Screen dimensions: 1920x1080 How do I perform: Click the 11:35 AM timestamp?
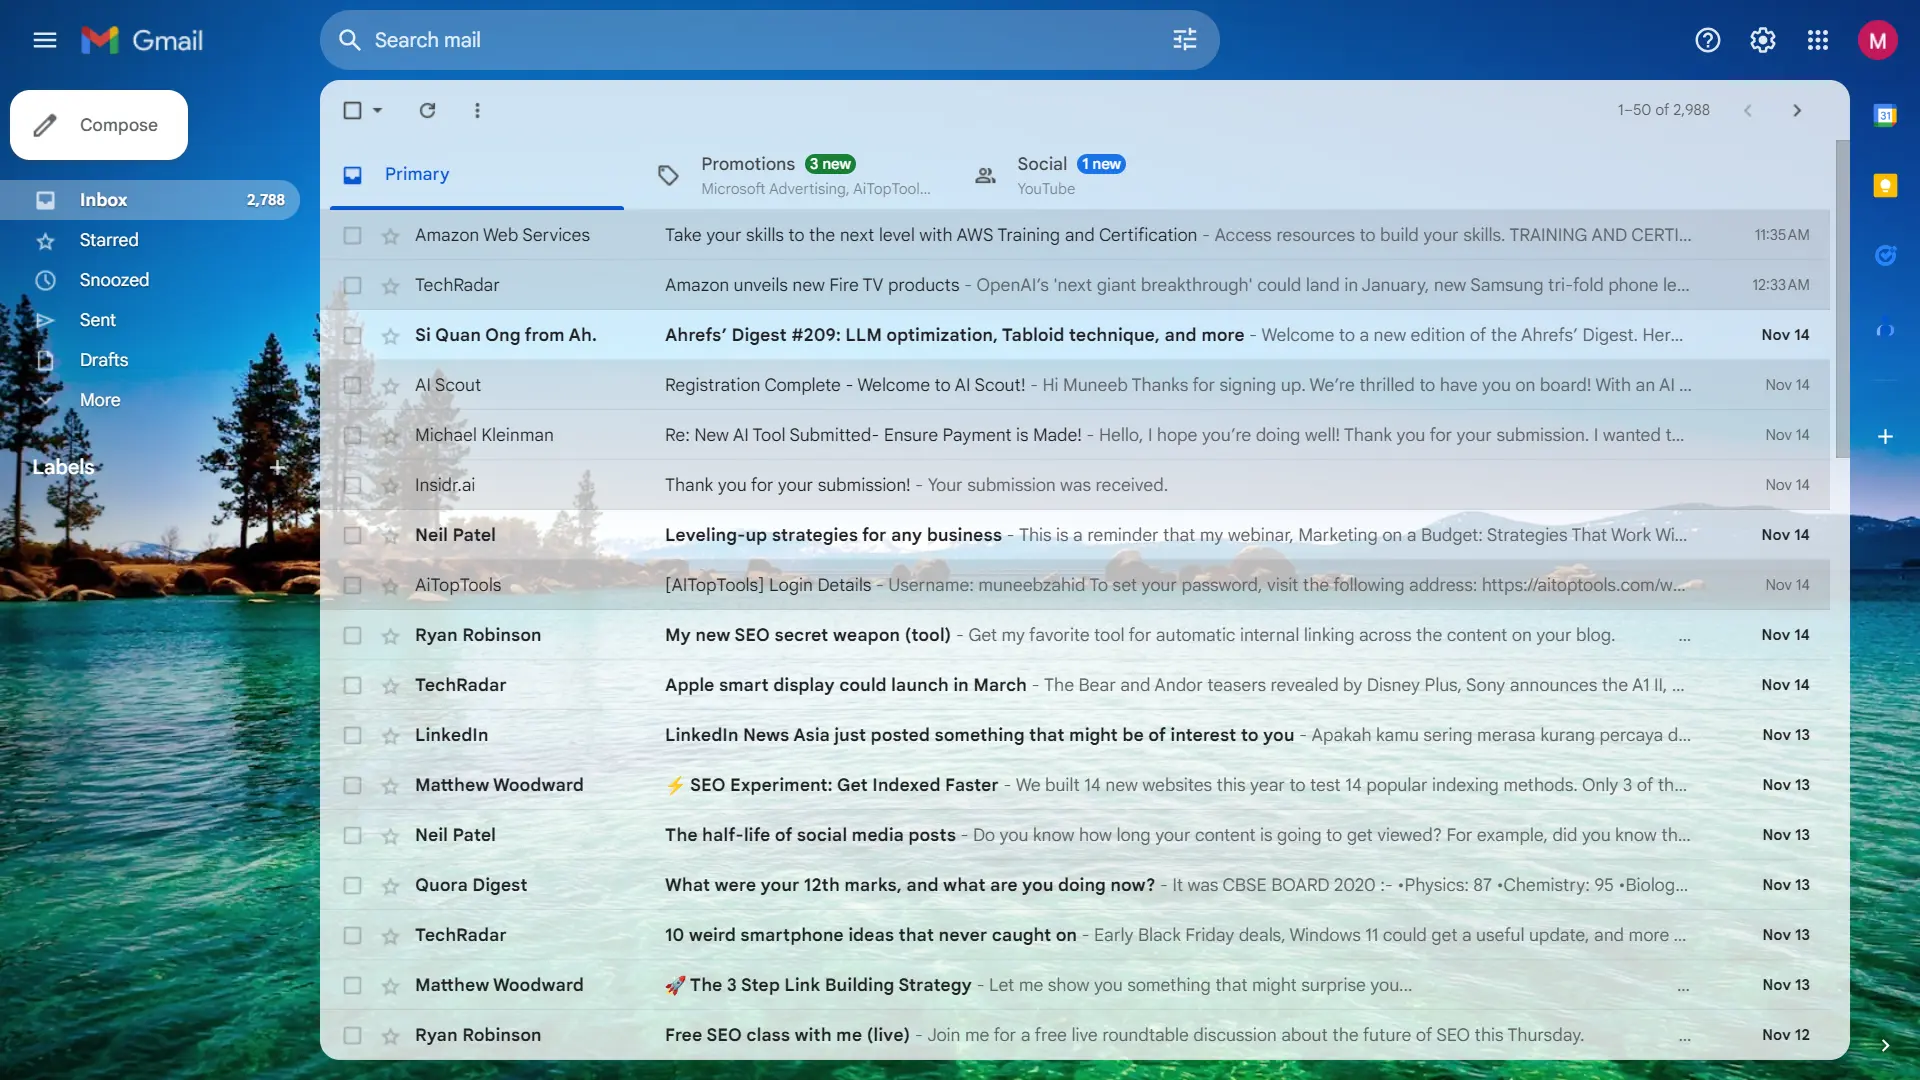tap(1782, 235)
